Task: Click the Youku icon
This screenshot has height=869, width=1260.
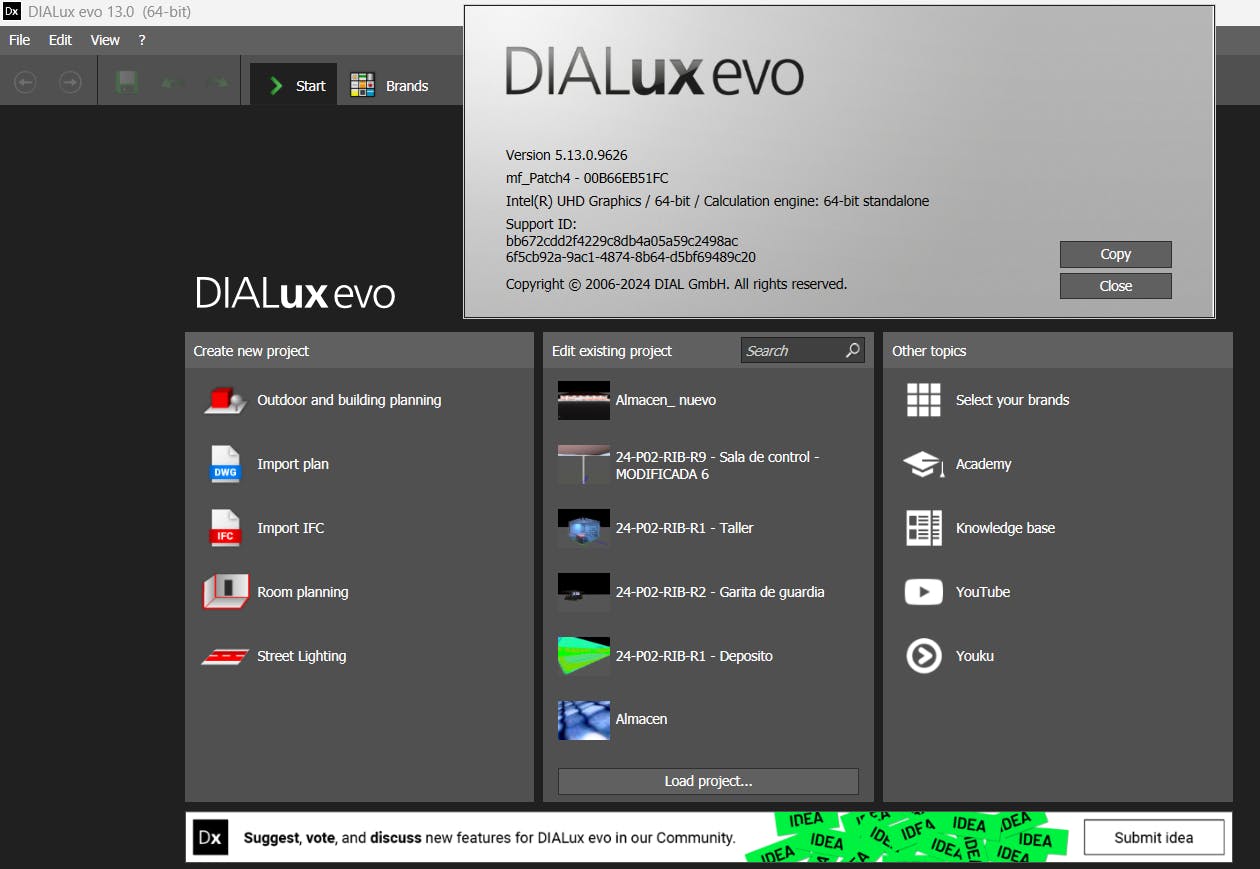Action: (x=924, y=656)
